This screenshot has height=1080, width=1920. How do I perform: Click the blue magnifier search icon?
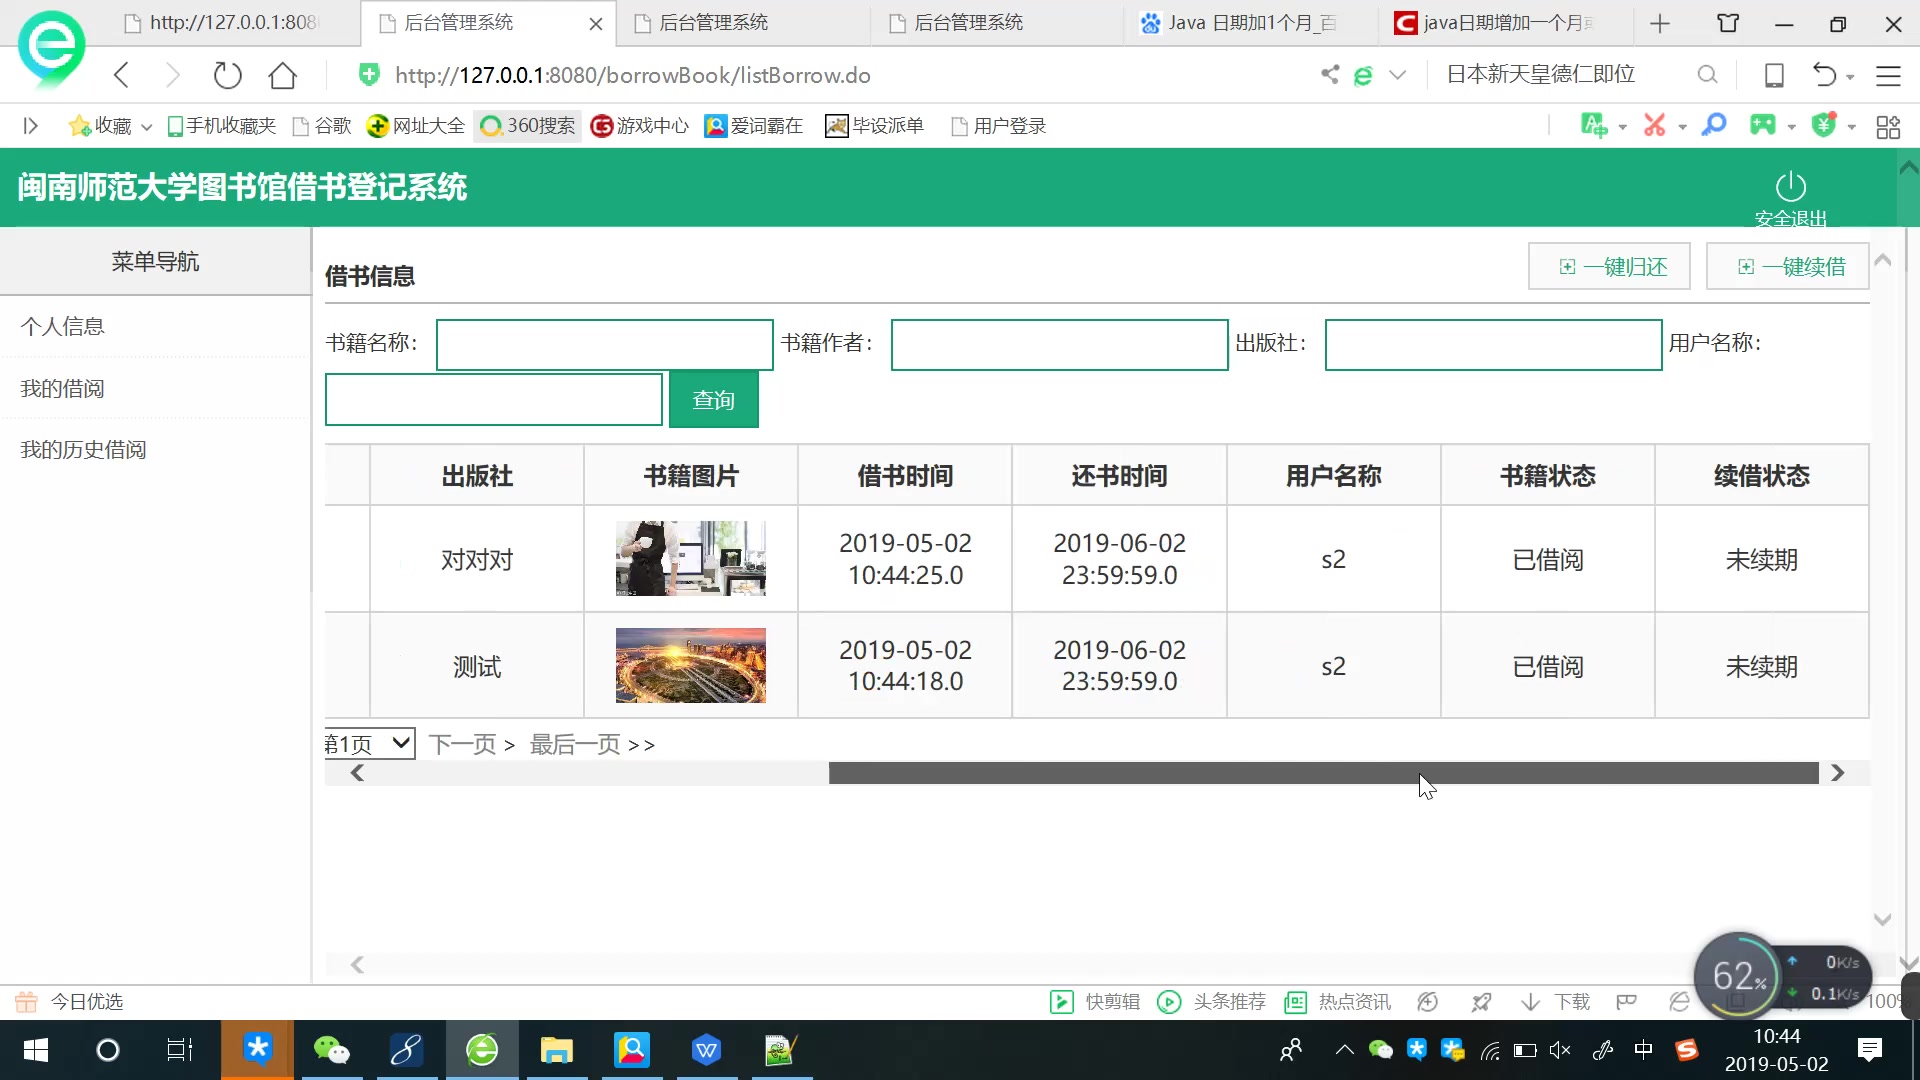pyautogui.click(x=1714, y=125)
